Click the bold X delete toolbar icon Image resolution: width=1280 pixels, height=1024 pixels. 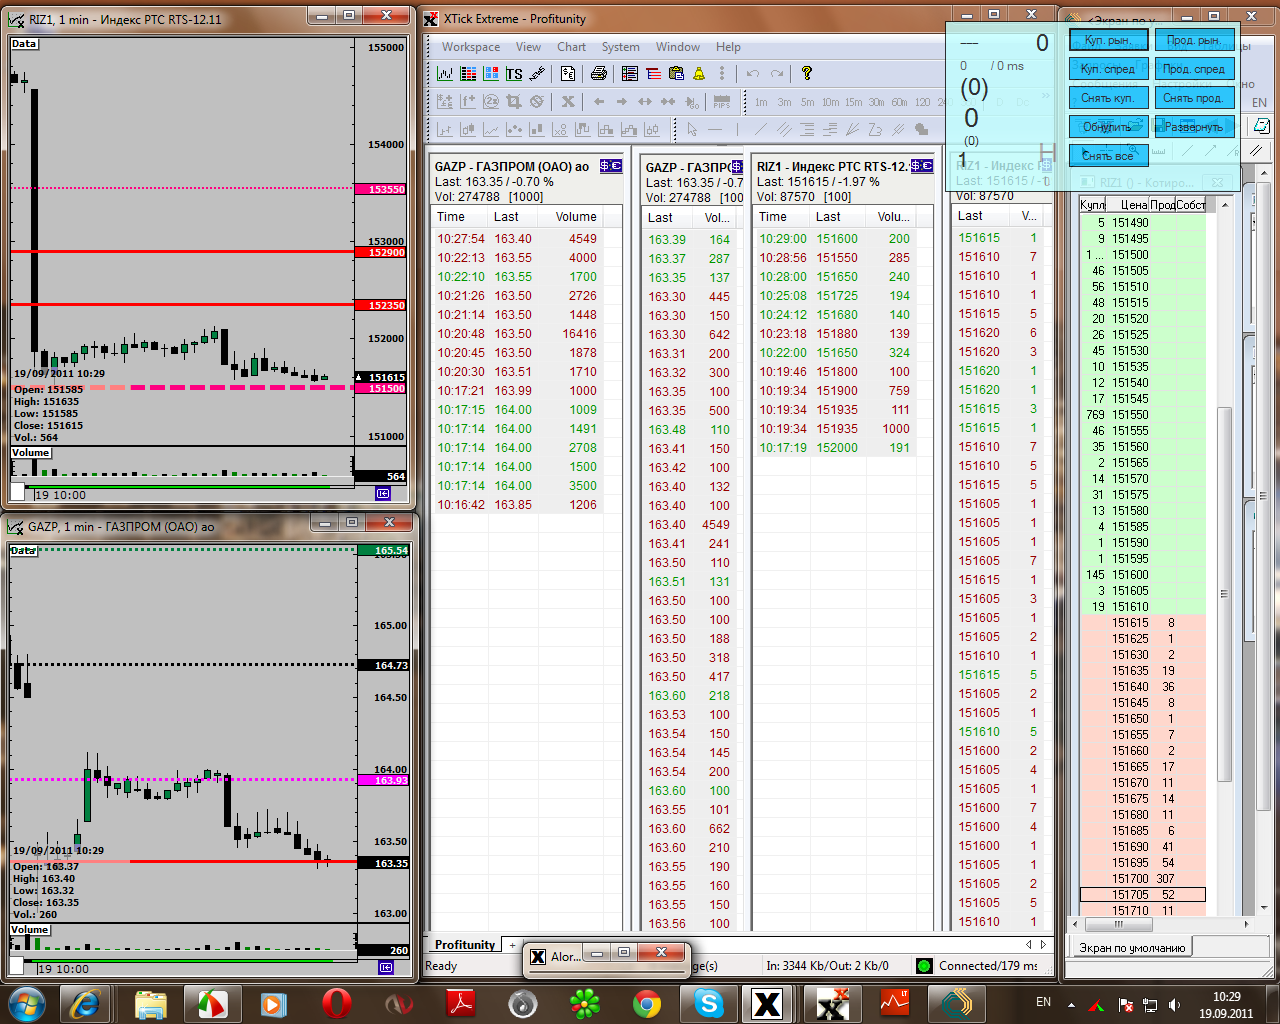[568, 102]
